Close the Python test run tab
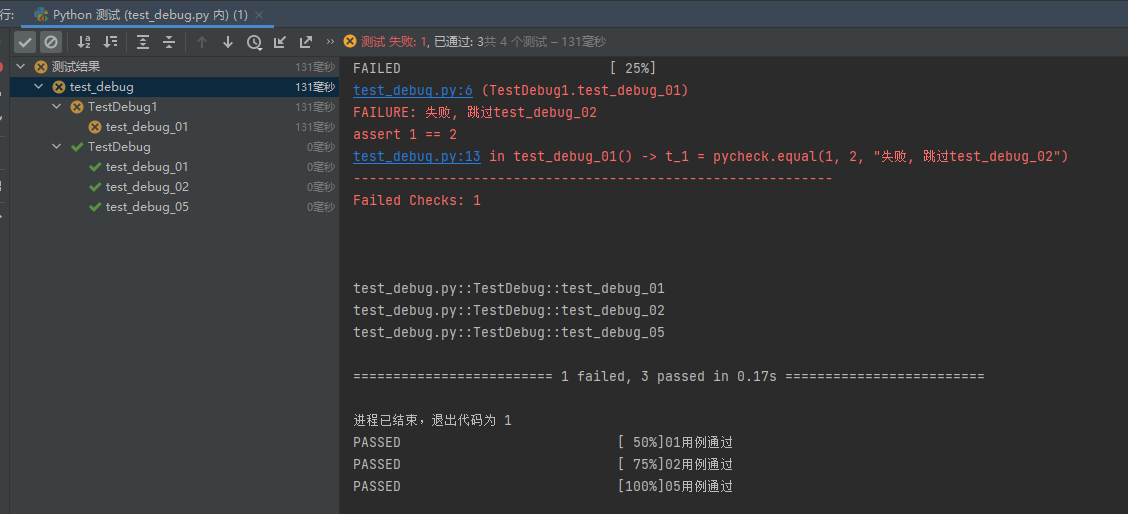The image size is (1128, 514). (259, 15)
